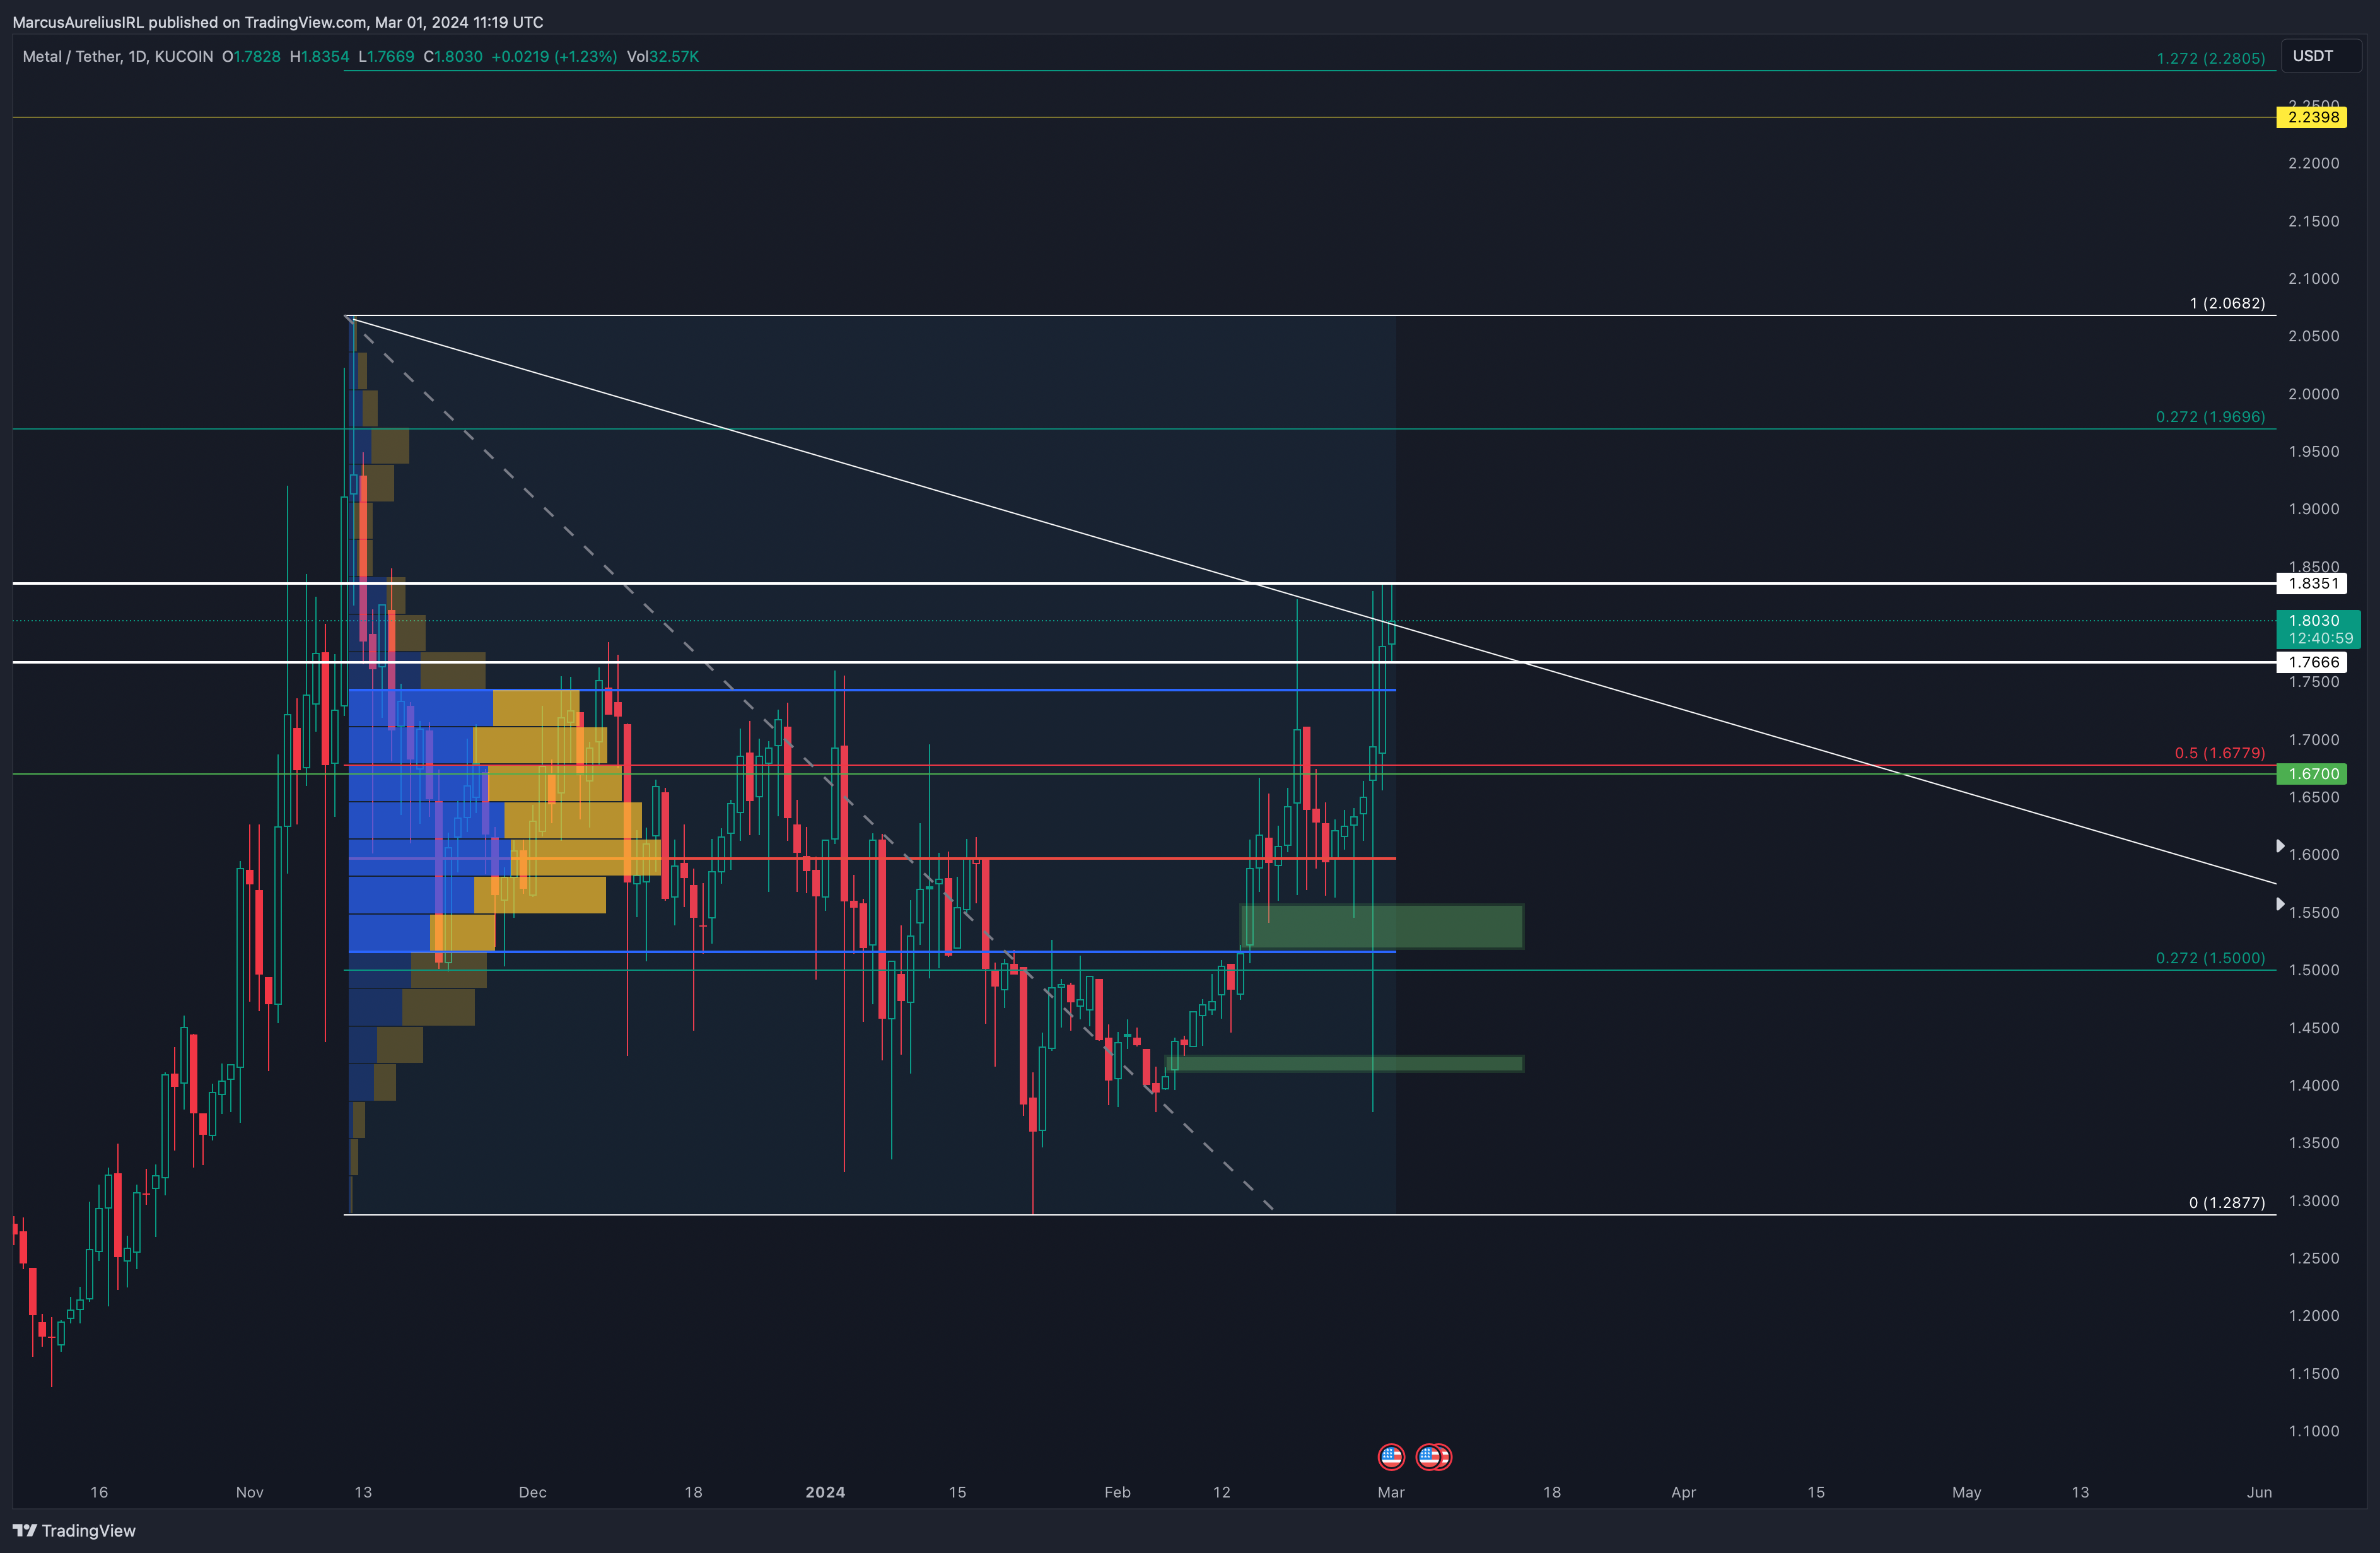This screenshot has height=1553, width=2380.
Task: Click the 2024 label on time axis
Action: coord(825,1492)
